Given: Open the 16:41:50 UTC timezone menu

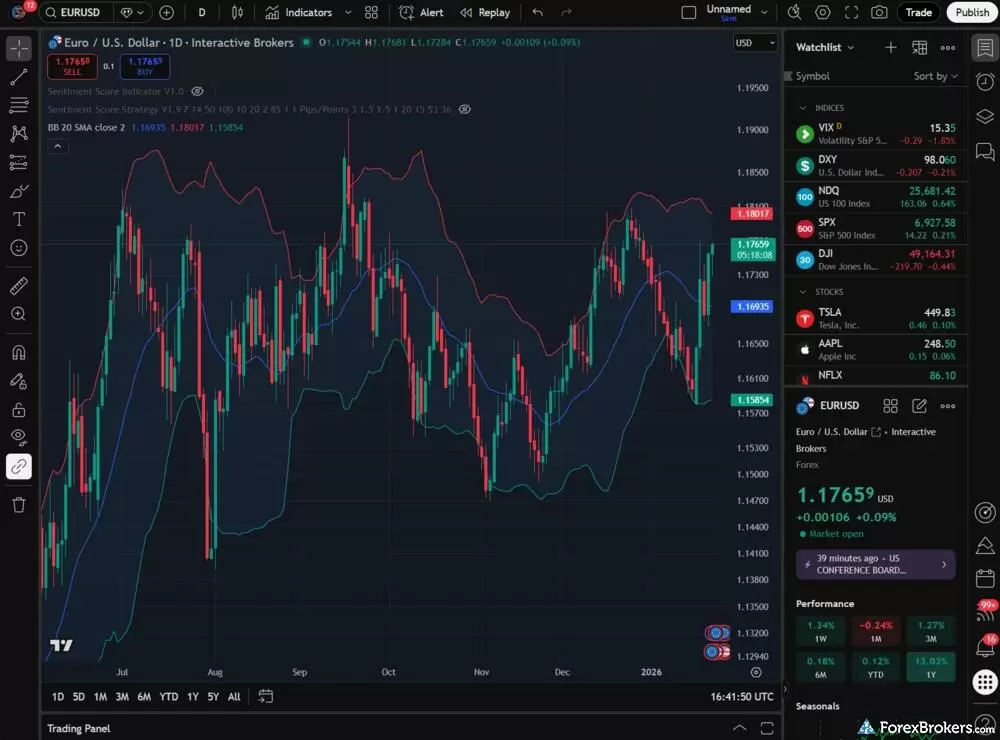Looking at the screenshot, I should [x=742, y=697].
